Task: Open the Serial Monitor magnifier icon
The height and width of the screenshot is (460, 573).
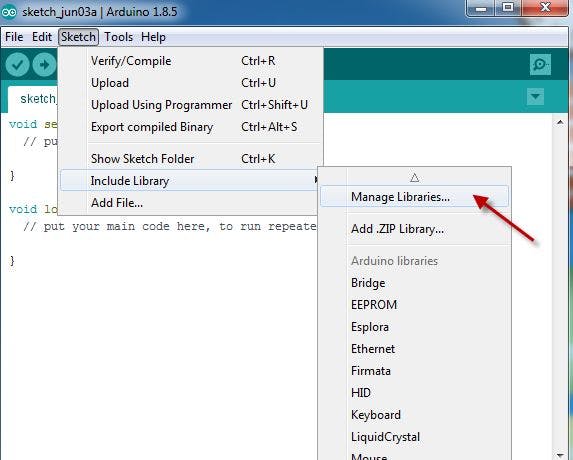Action: point(540,65)
